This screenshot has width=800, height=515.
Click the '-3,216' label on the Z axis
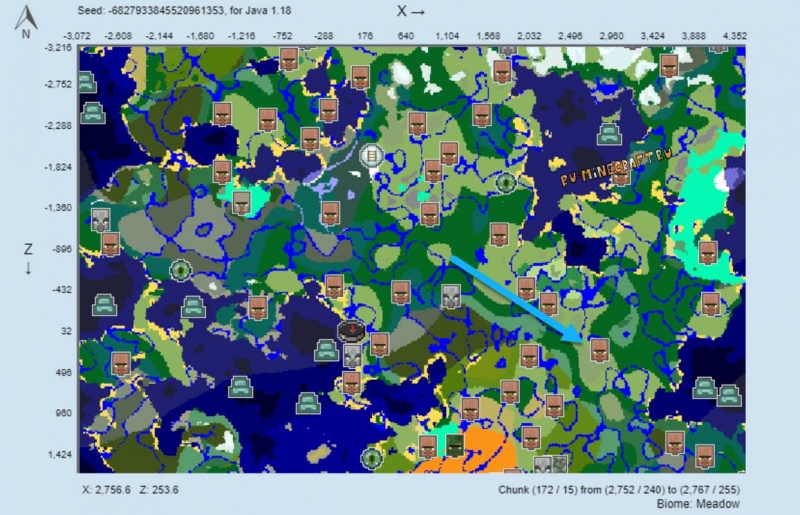59,48
